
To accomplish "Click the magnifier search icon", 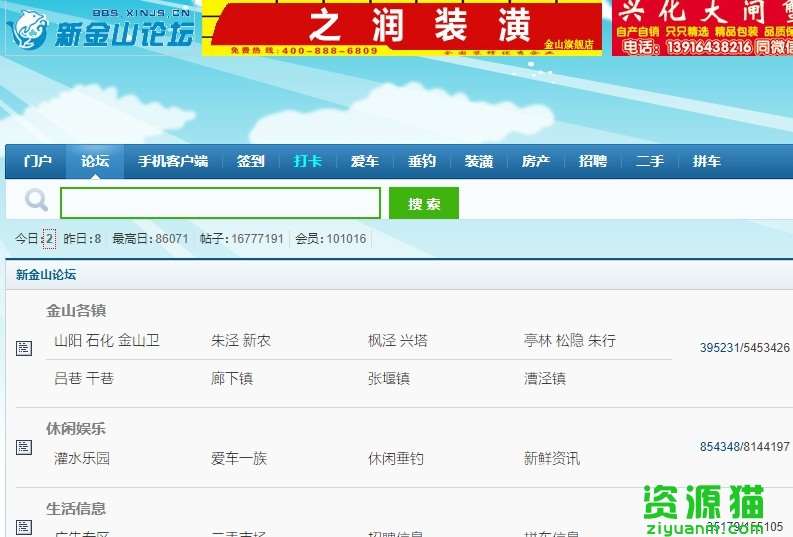I will [36, 201].
